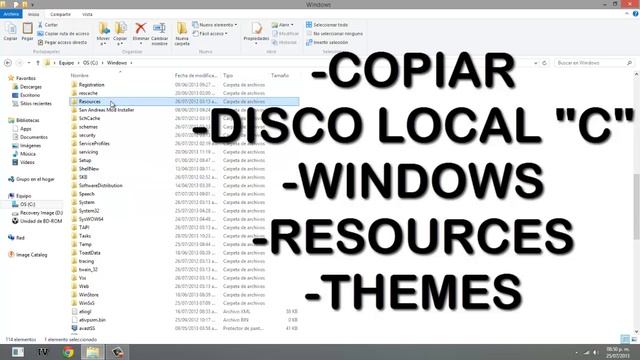The image size is (640, 360).
Task: Switch to details view icon in status bar
Action: click(625, 339)
